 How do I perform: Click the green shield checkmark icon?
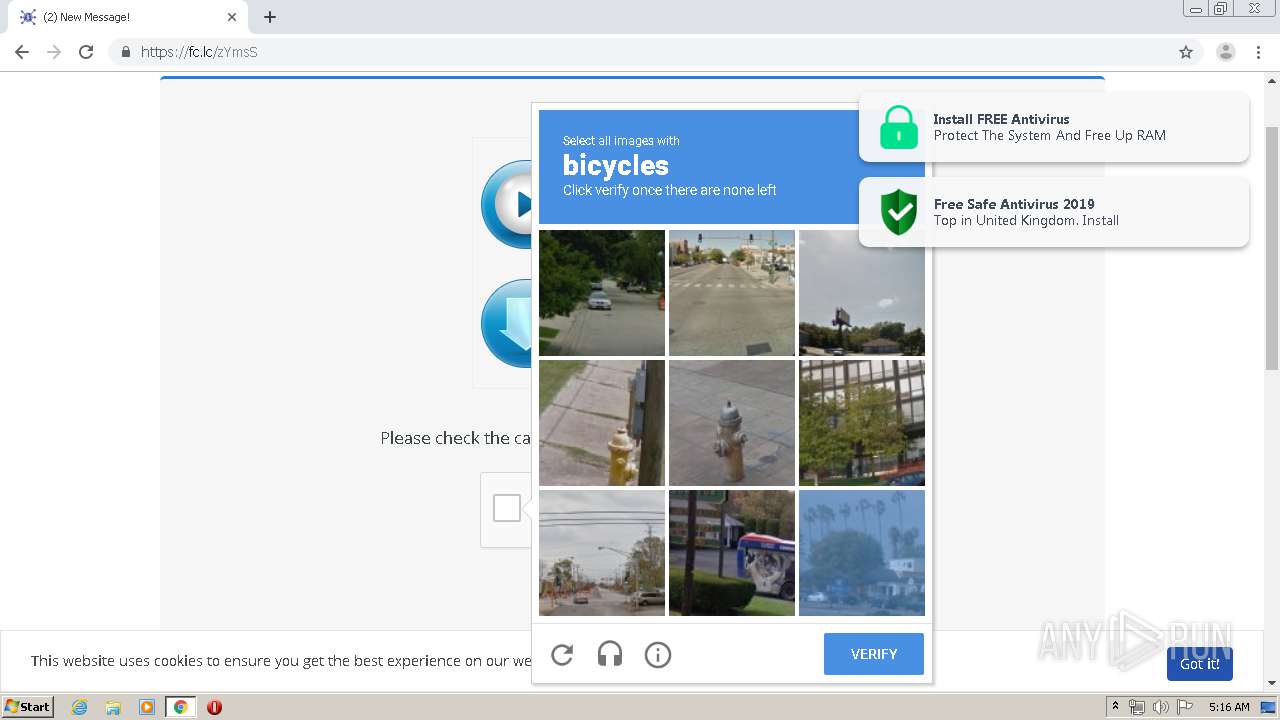pyautogui.click(x=899, y=212)
